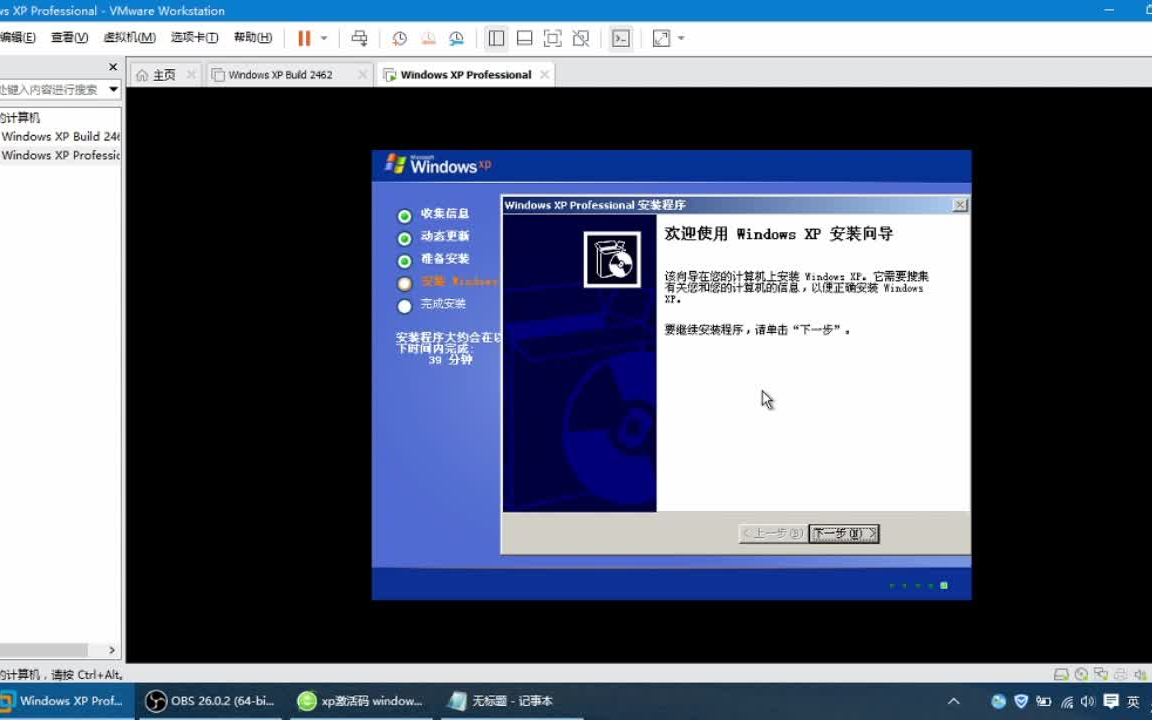Switch to Unity mode icon
This screenshot has height=720, width=1152.
pos(581,38)
